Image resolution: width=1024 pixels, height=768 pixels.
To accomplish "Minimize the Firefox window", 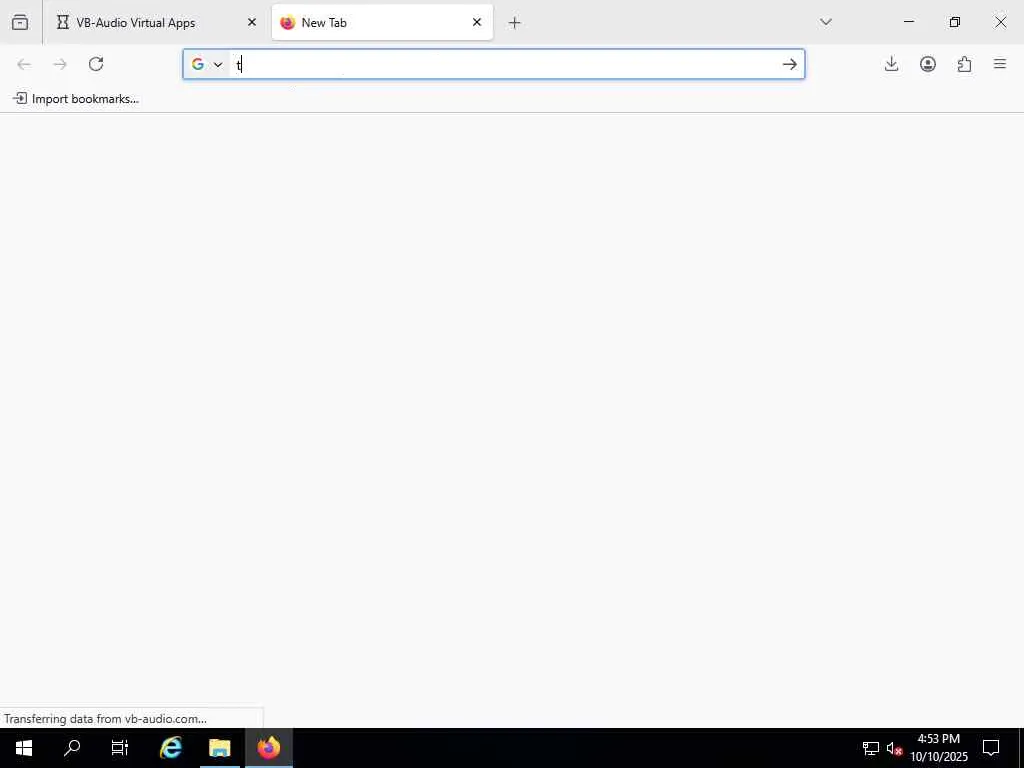I will point(908,22).
